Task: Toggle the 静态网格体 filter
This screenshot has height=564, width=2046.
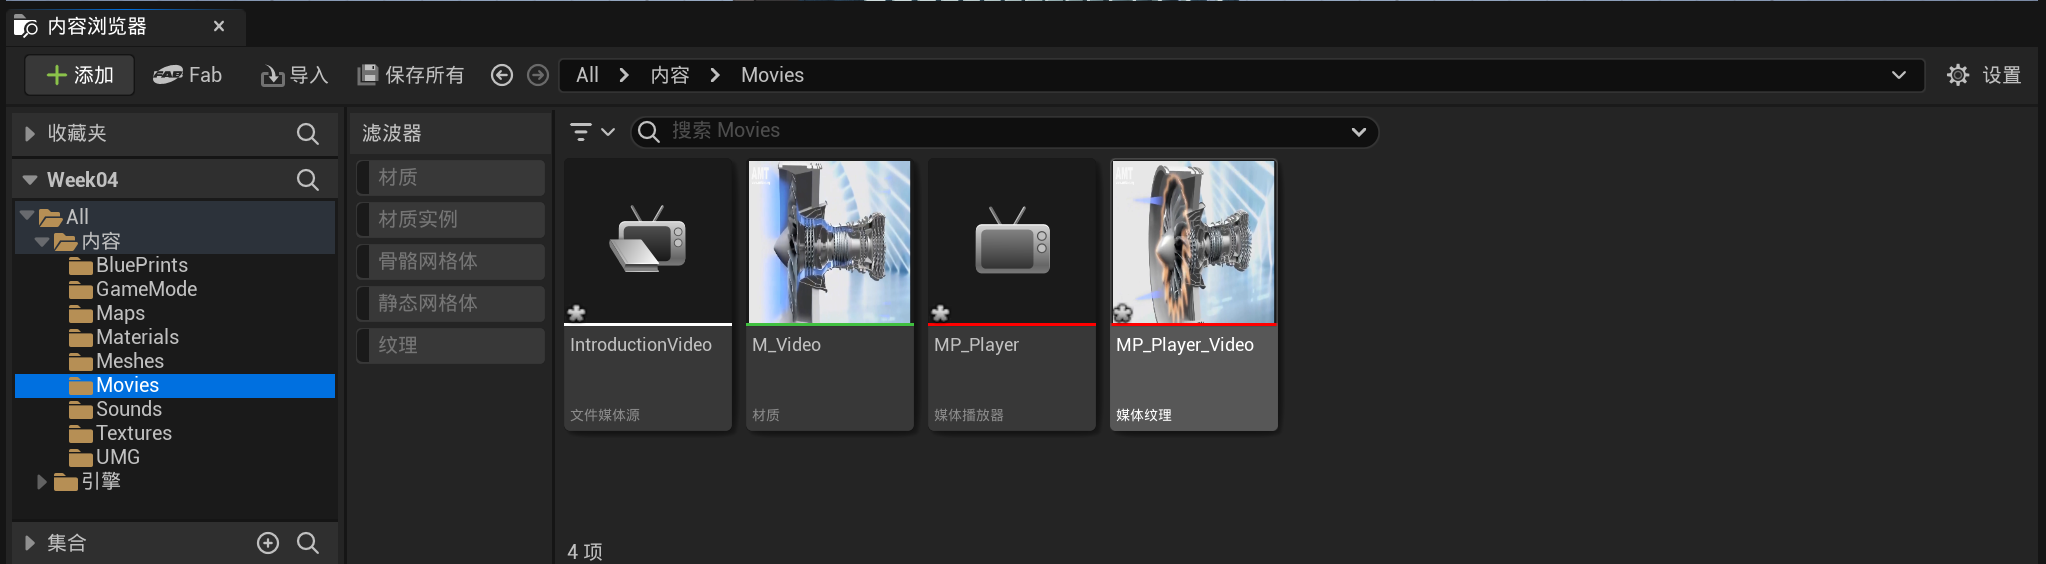Action: (x=450, y=304)
